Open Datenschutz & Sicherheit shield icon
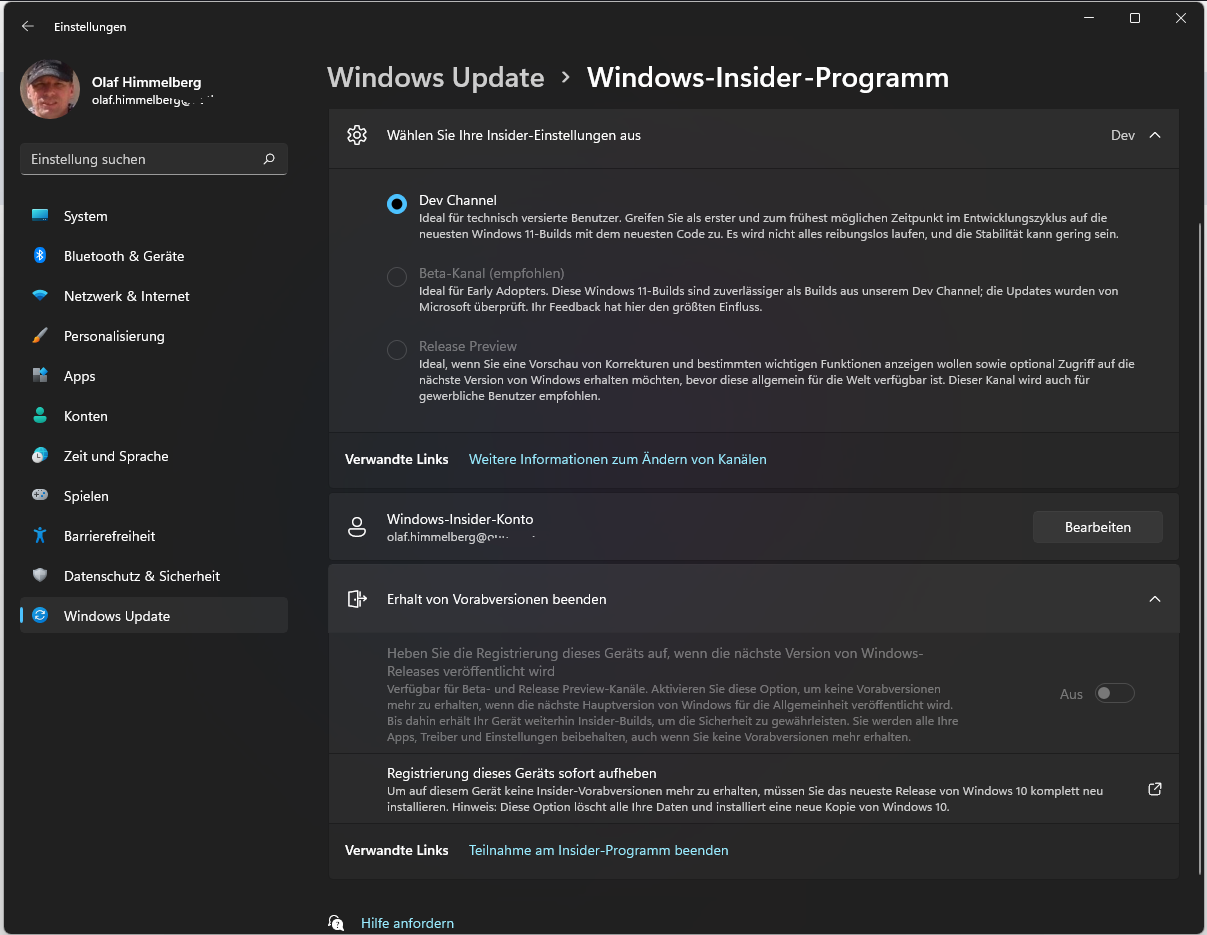 (40, 576)
